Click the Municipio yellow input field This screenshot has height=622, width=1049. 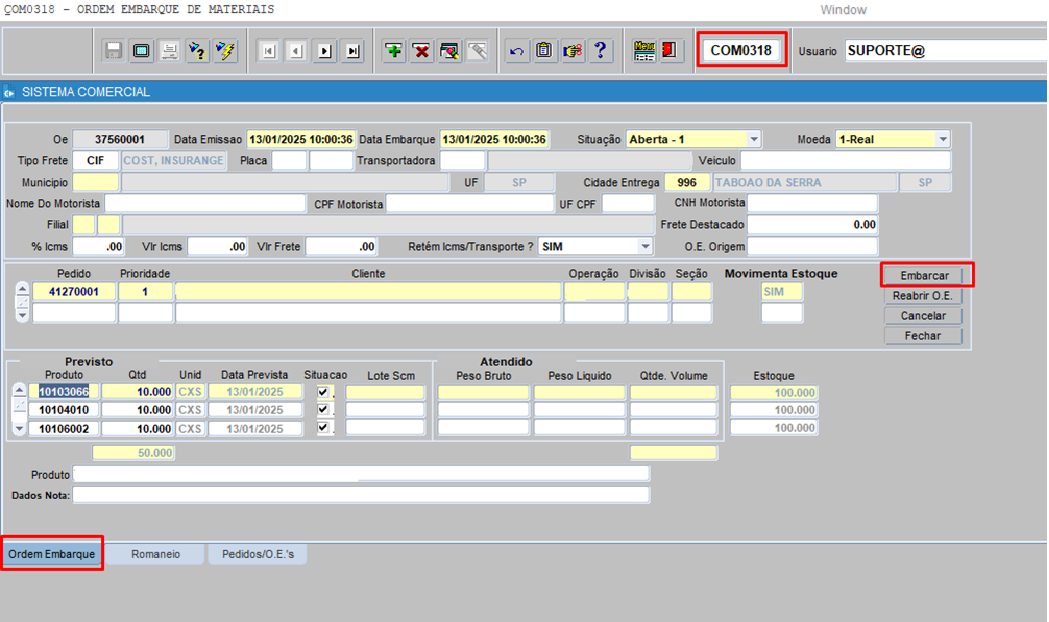(96, 183)
